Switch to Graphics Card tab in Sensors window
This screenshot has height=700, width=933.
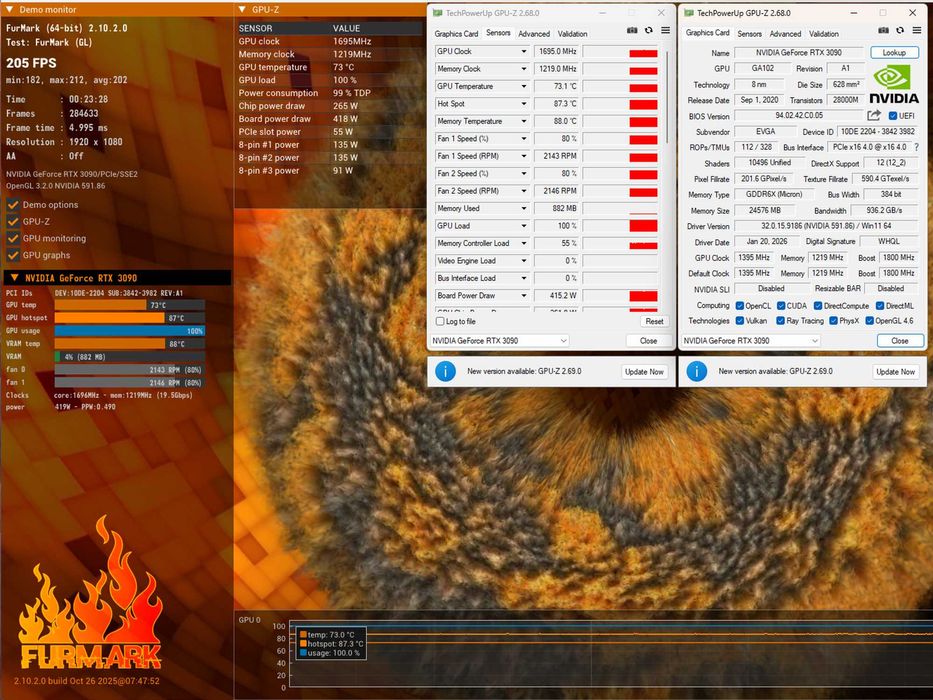[456, 34]
